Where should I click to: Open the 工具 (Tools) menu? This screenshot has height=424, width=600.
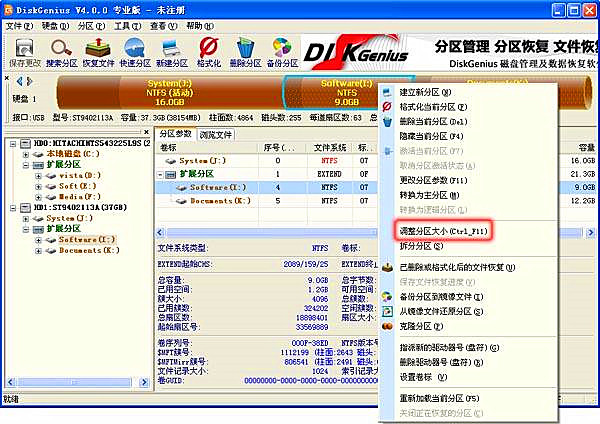127,26
